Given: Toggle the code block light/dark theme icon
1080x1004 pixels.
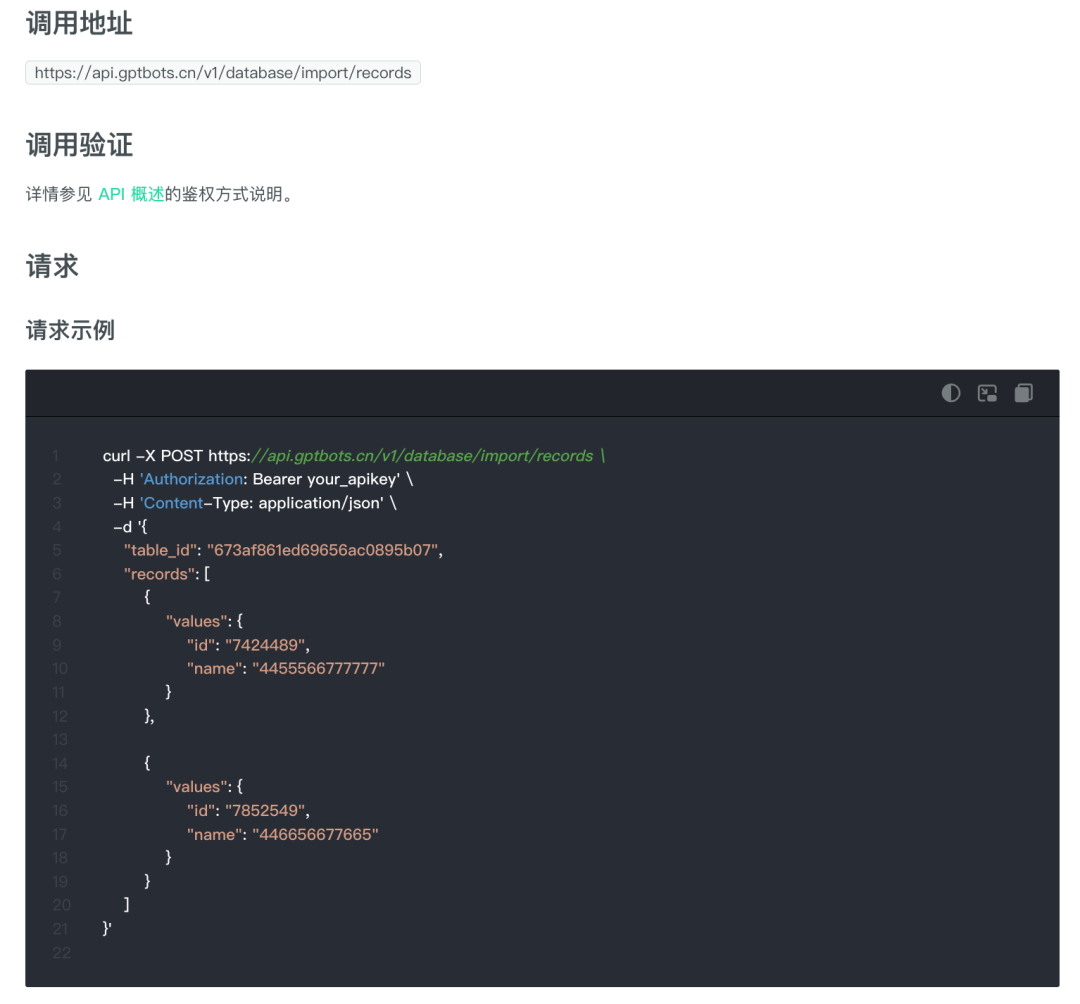Looking at the screenshot, I should point(951,393).
